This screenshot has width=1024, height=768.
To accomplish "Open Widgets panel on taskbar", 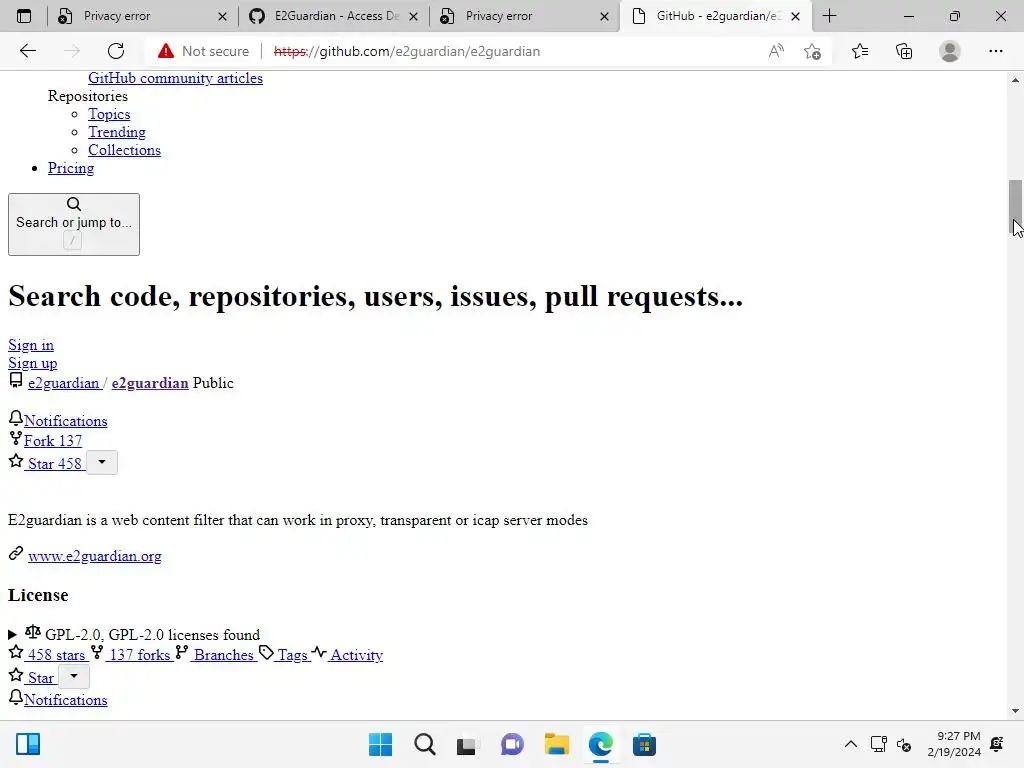I will pyautogui.click(x=28, y=744).
